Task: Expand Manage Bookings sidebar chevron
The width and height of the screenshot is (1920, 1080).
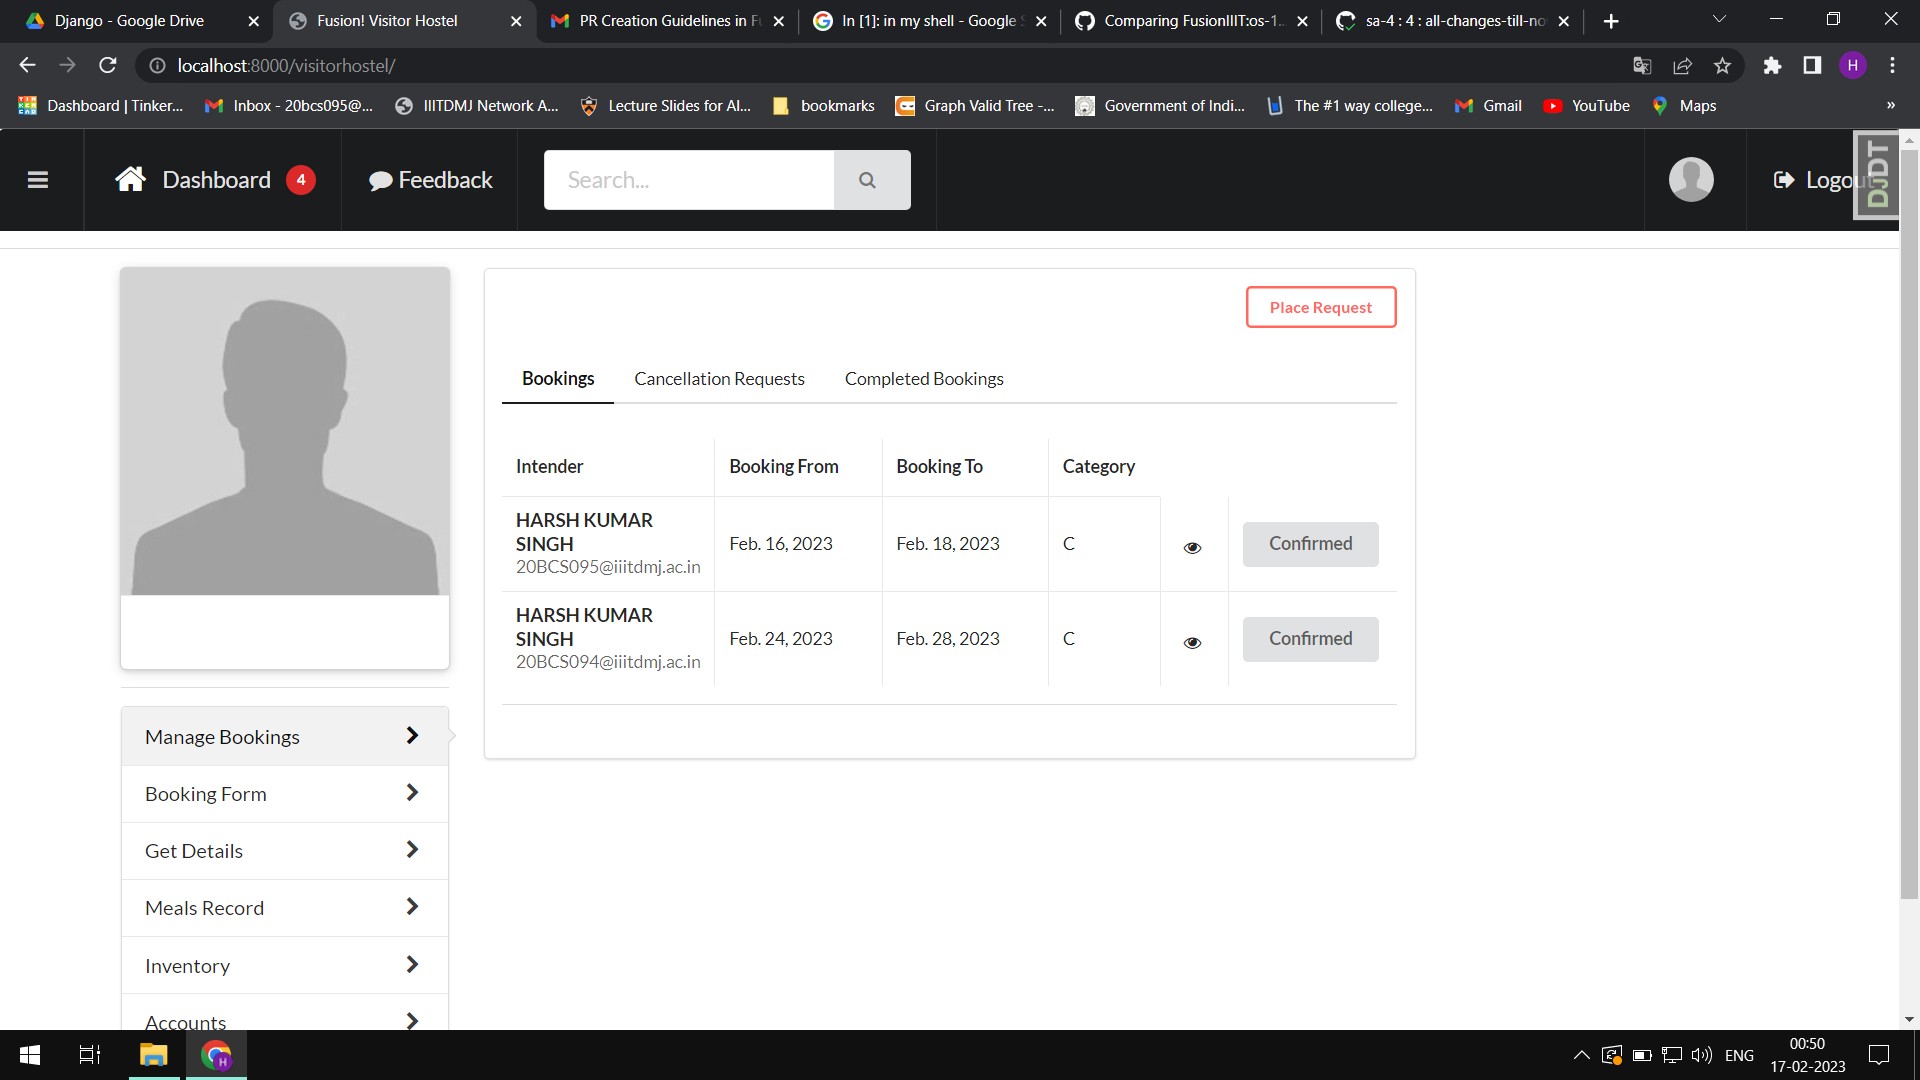Action: tap(412, 736)
